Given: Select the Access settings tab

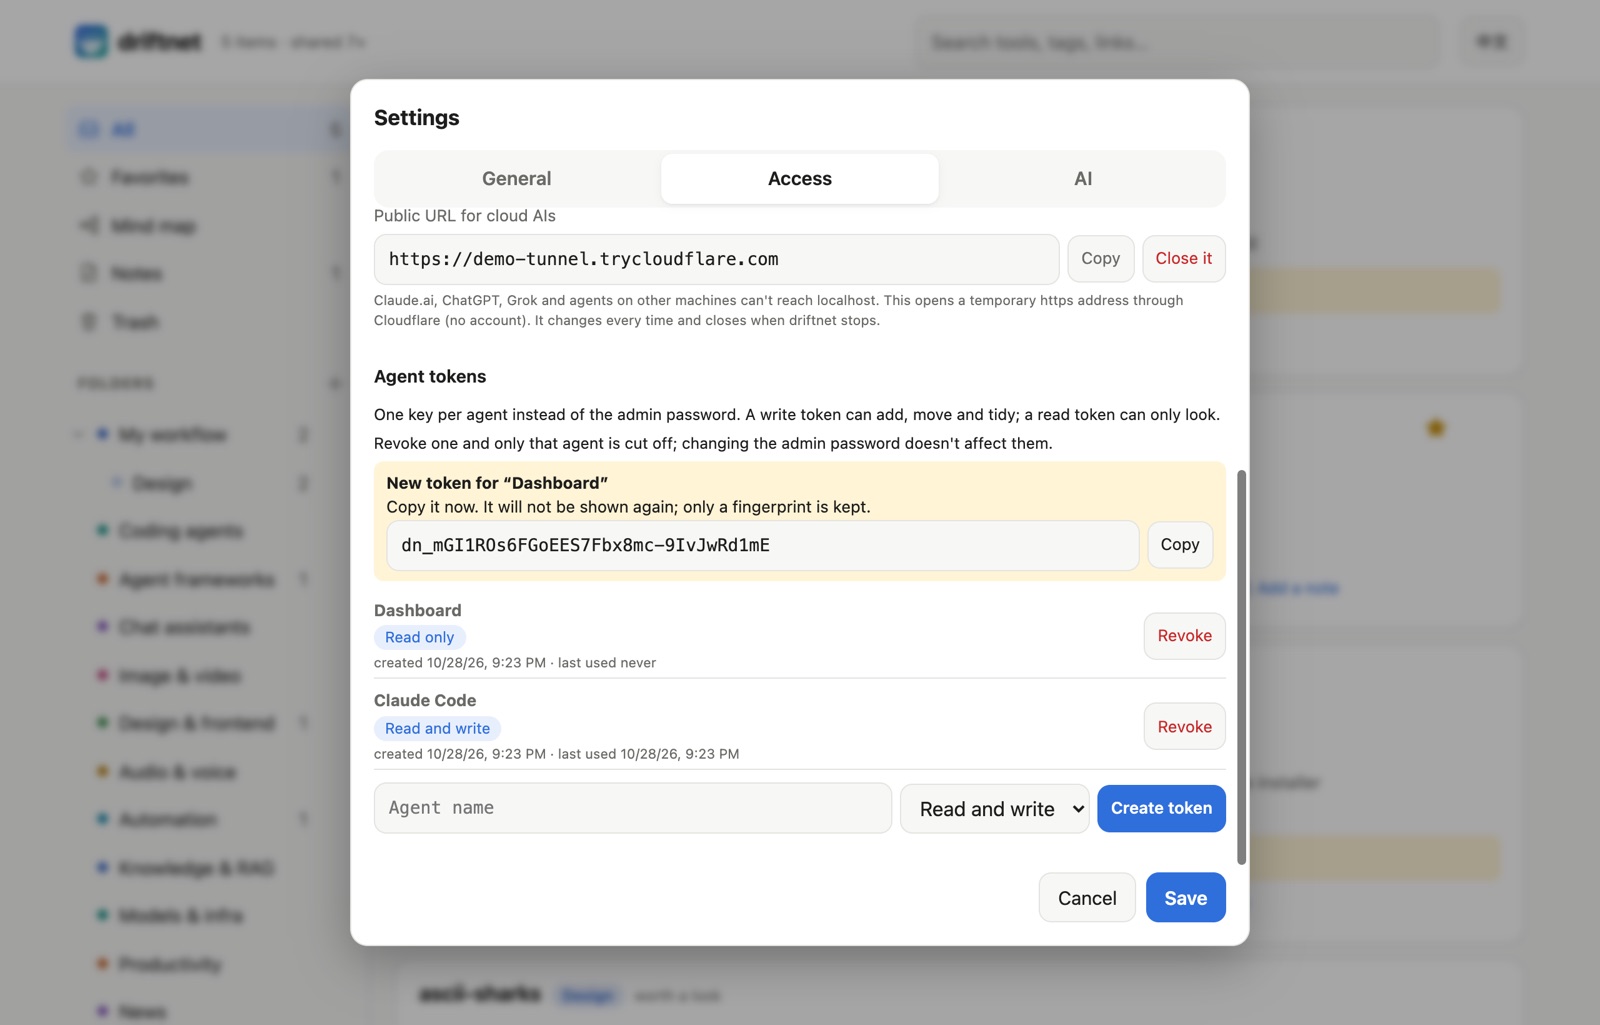Looking at the screenshot, I should pos(800,179).
